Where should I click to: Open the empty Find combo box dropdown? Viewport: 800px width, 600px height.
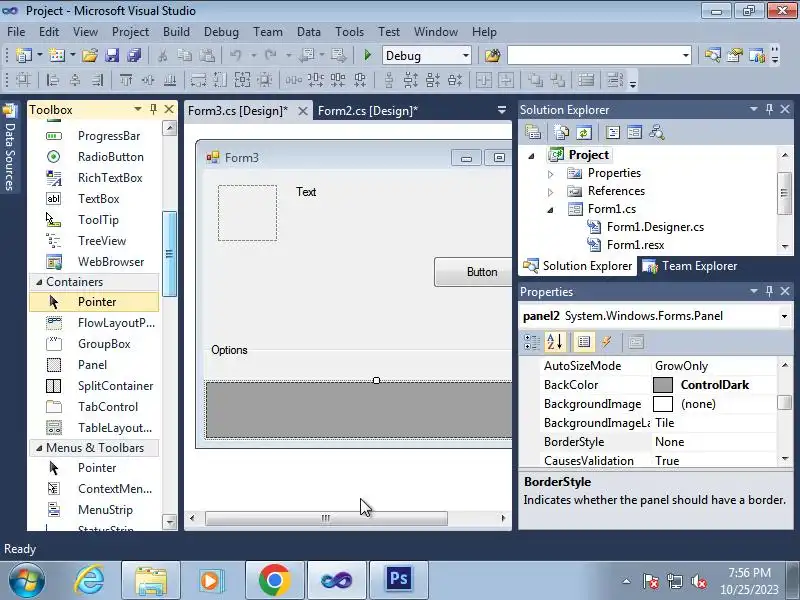coord(686,55)
